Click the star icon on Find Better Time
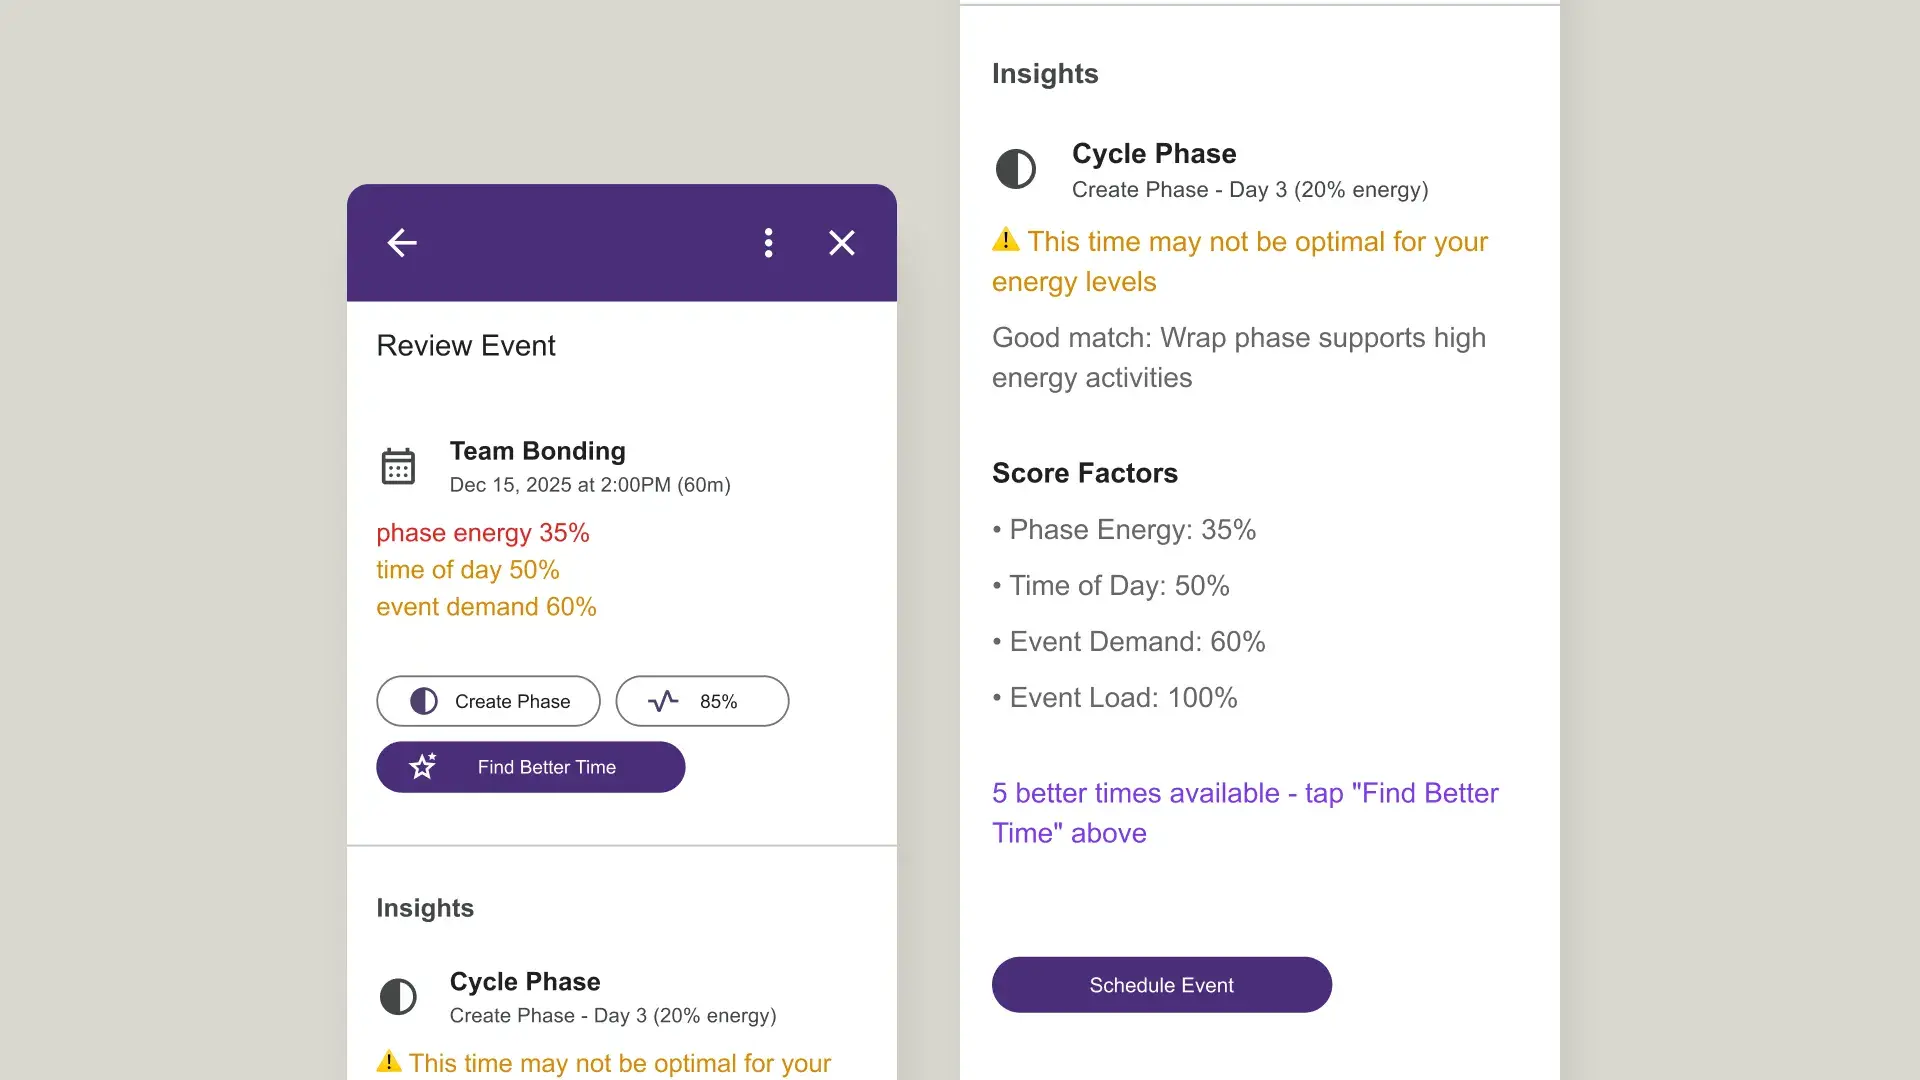This screenshot has width=1920, height=1080. [x=423, y=767]
